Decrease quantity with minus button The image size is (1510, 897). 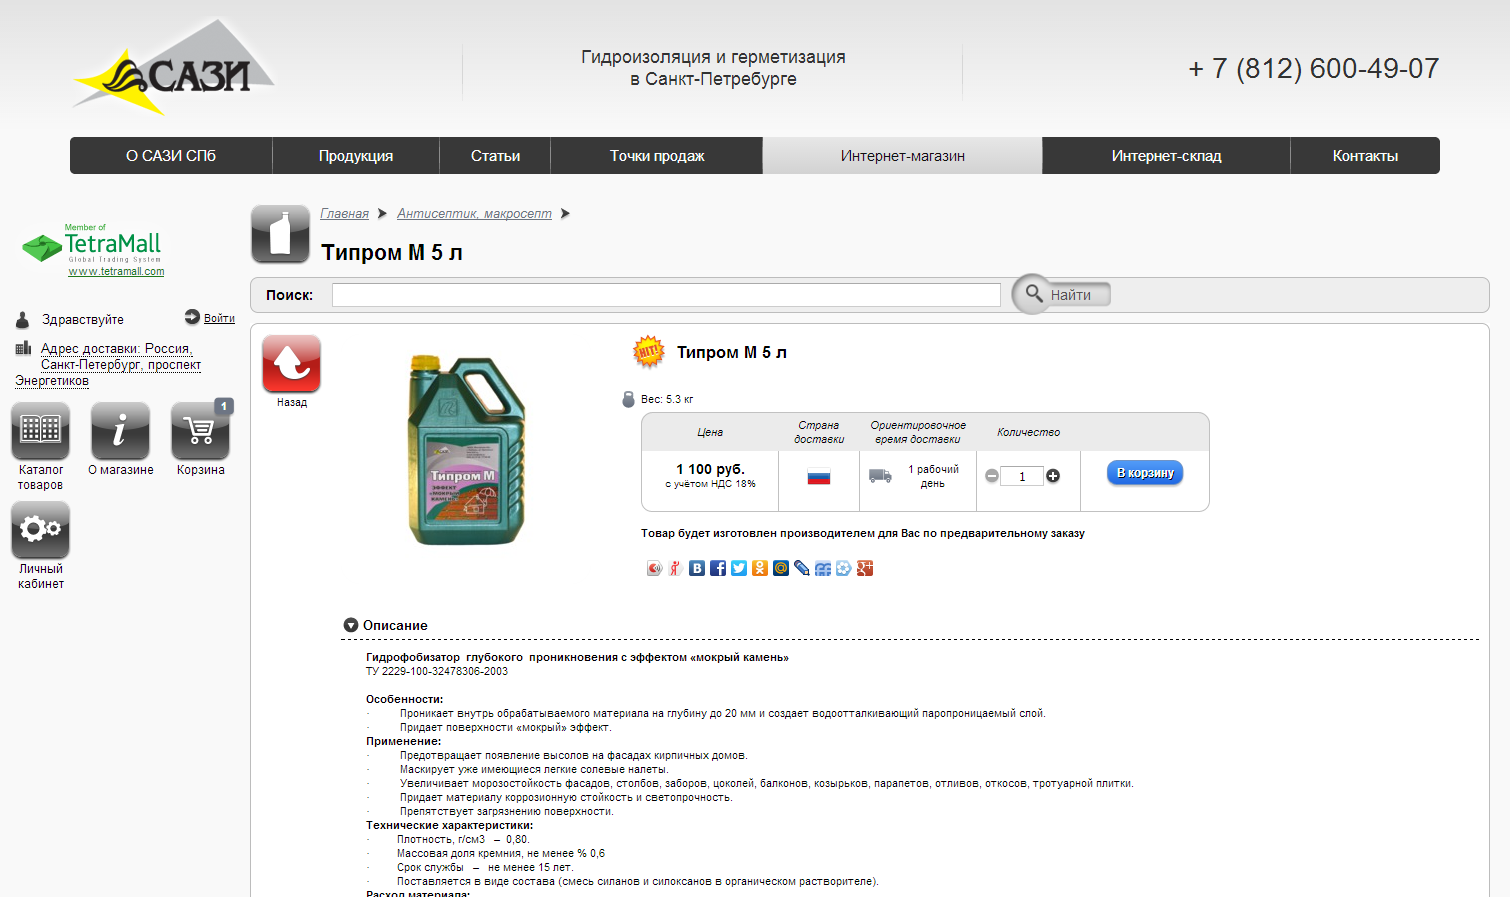point(992,476)
